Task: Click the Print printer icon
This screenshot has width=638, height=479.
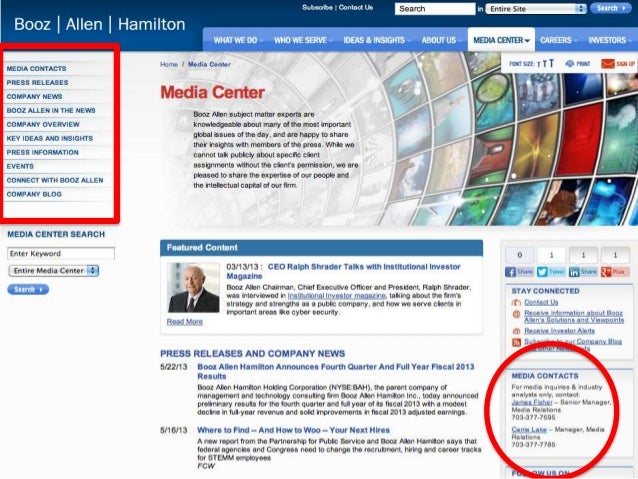Action: 570,64
